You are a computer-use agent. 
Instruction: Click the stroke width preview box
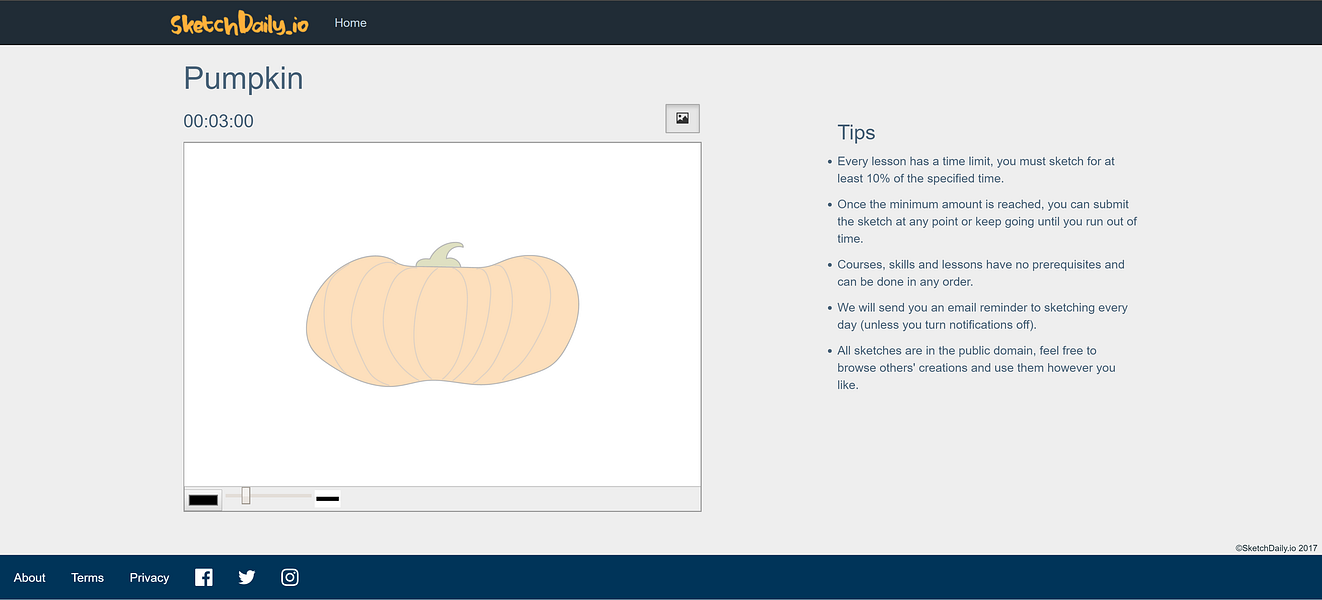pos(327,497)
